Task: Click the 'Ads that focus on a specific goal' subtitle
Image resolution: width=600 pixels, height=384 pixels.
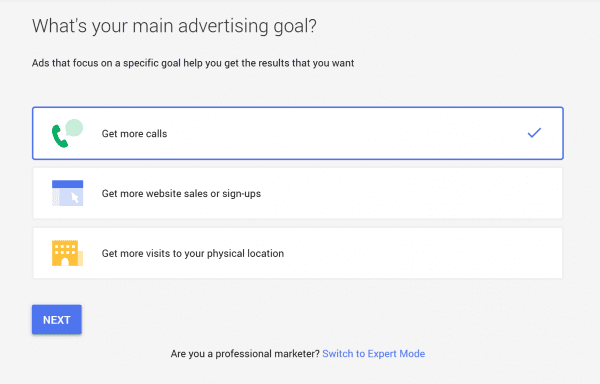Action: click(x=193, y=63)
